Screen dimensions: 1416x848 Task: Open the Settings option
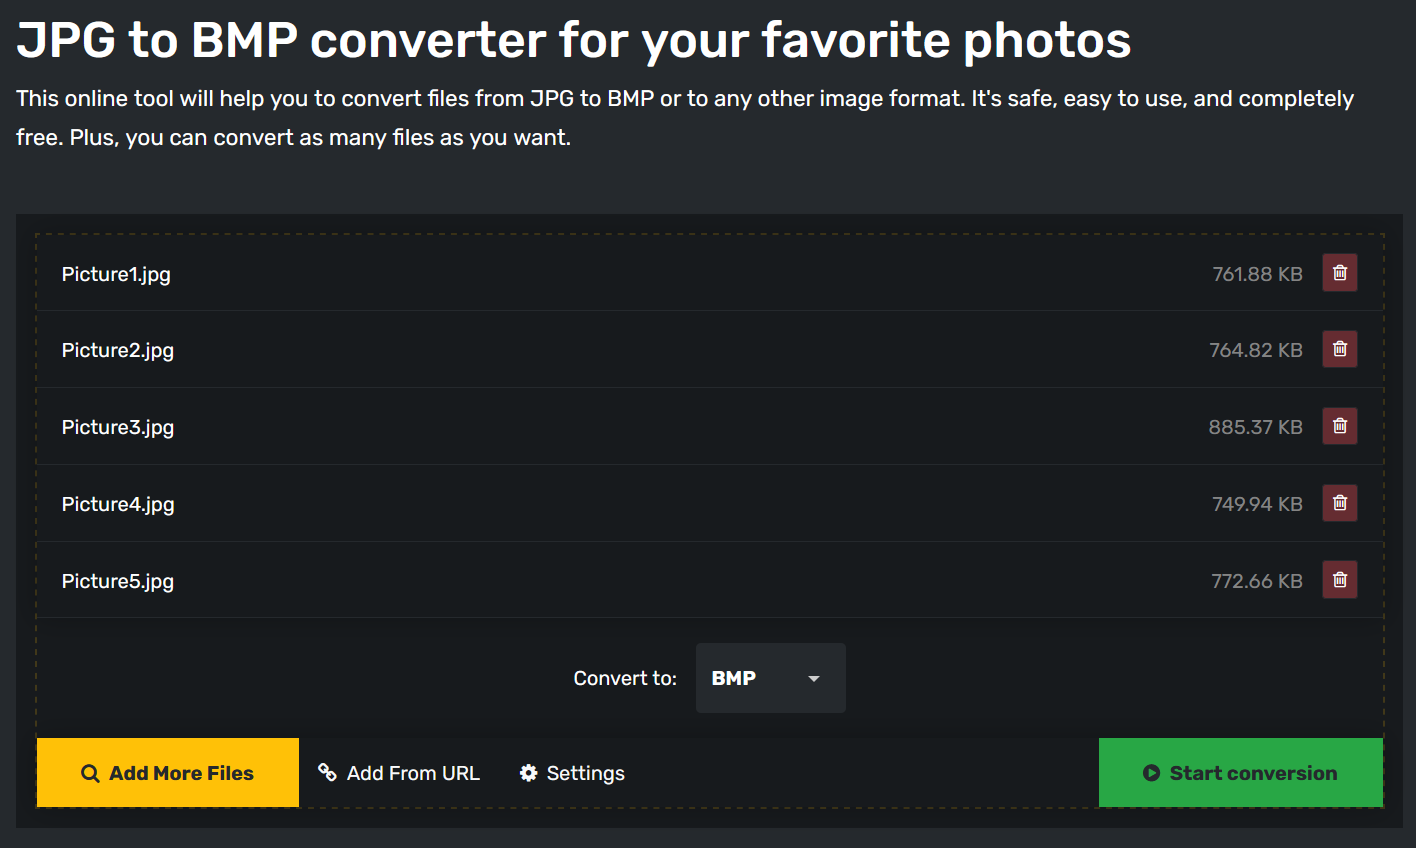coord(585,773)
